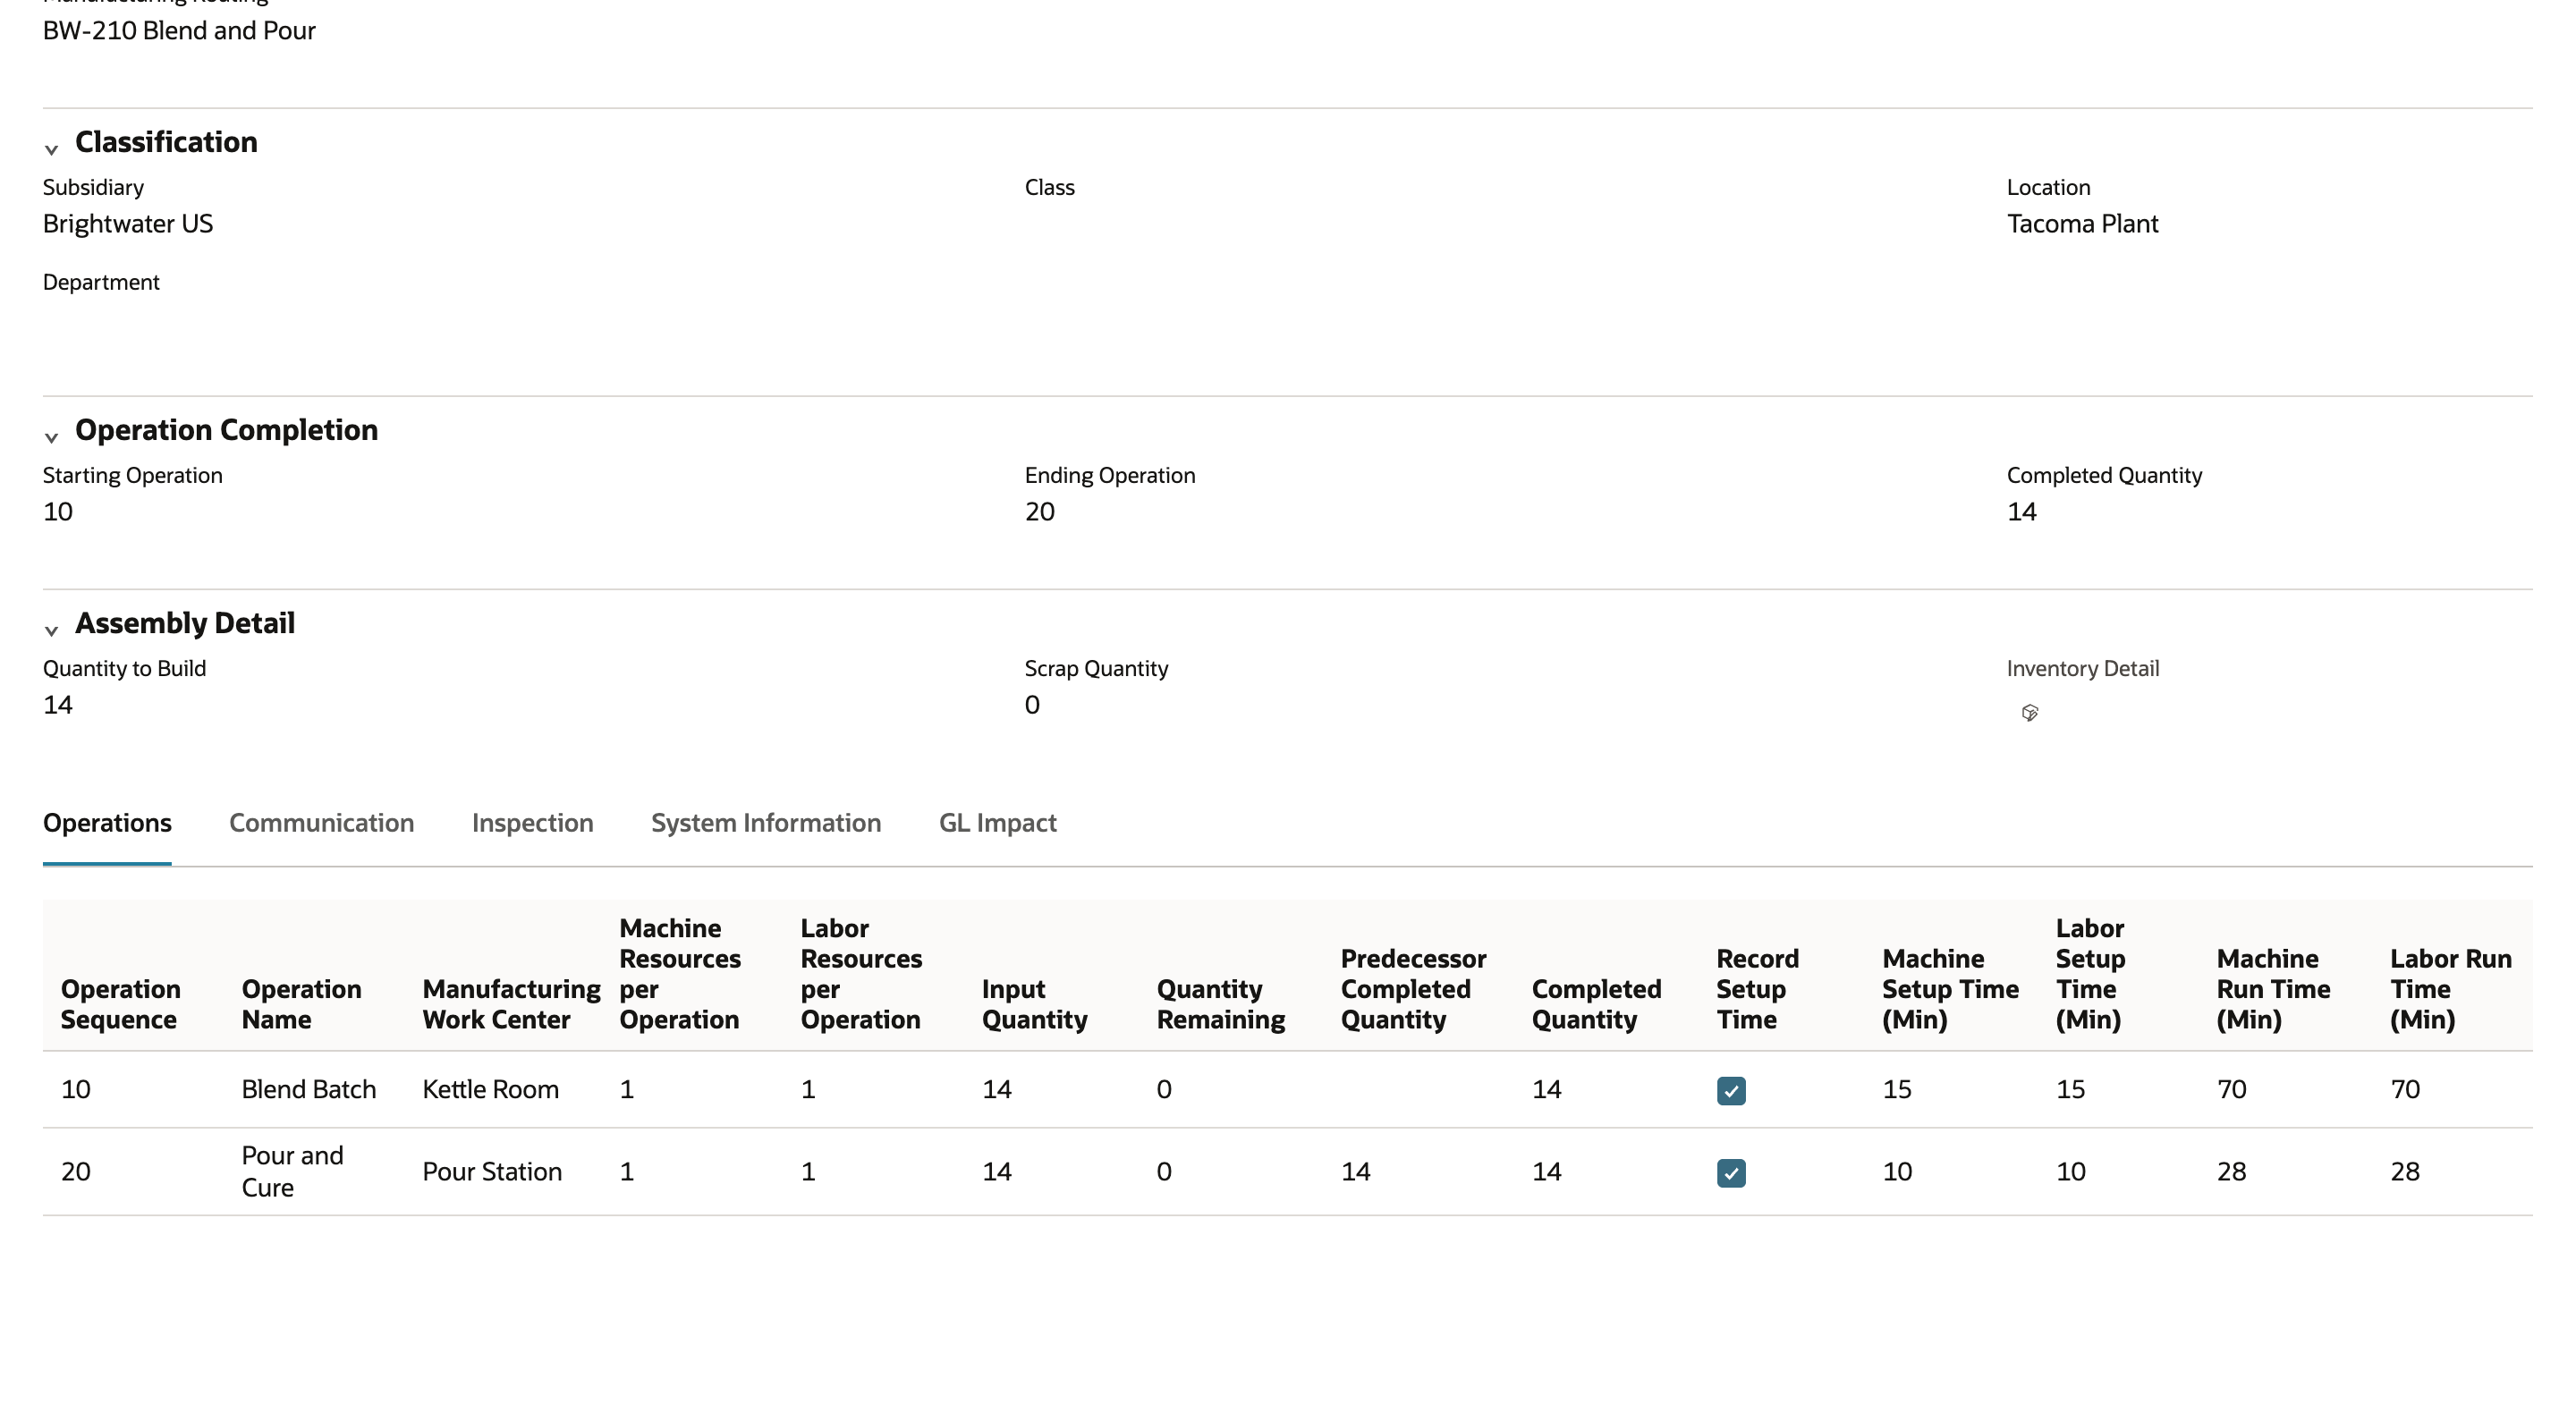Screen dimensions: 2576x1413
Task: Click the Quantity Remaining column header
Action: click(1221, 1004)
